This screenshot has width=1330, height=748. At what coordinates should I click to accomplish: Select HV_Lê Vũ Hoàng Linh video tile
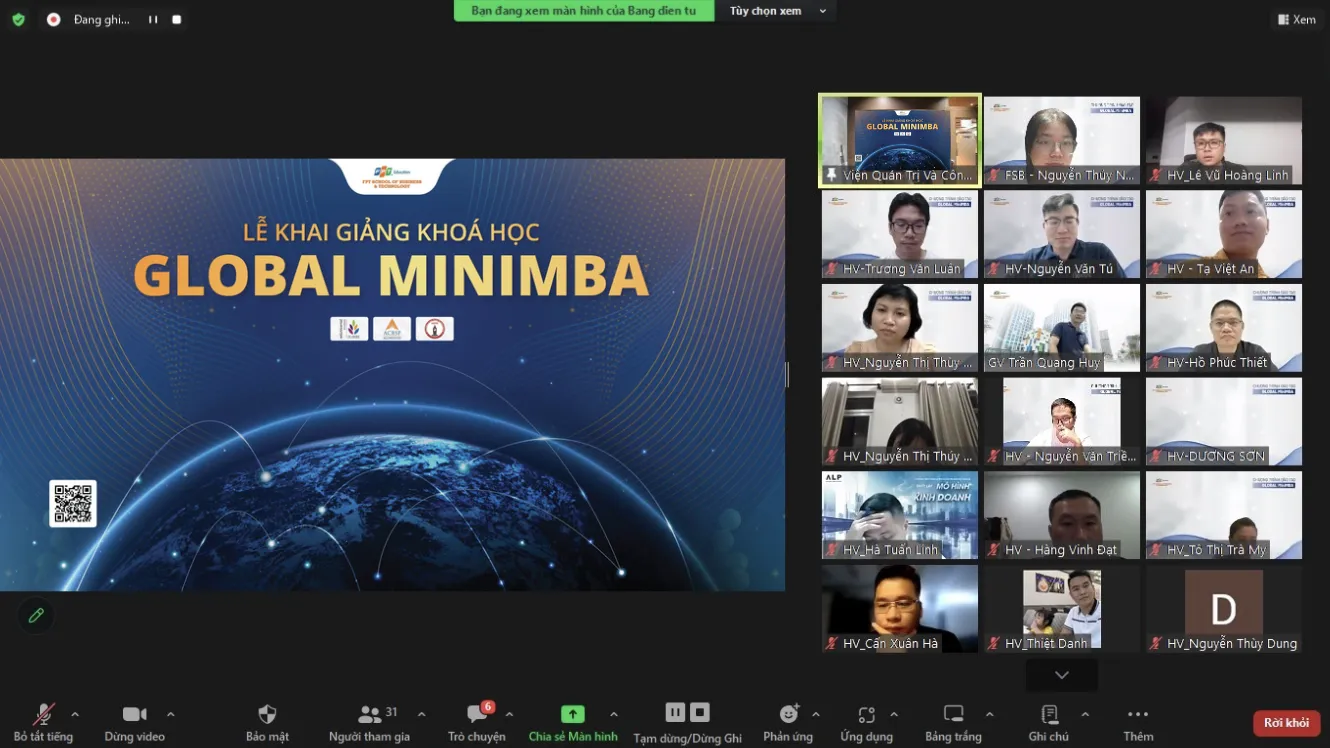[1224, 141]
